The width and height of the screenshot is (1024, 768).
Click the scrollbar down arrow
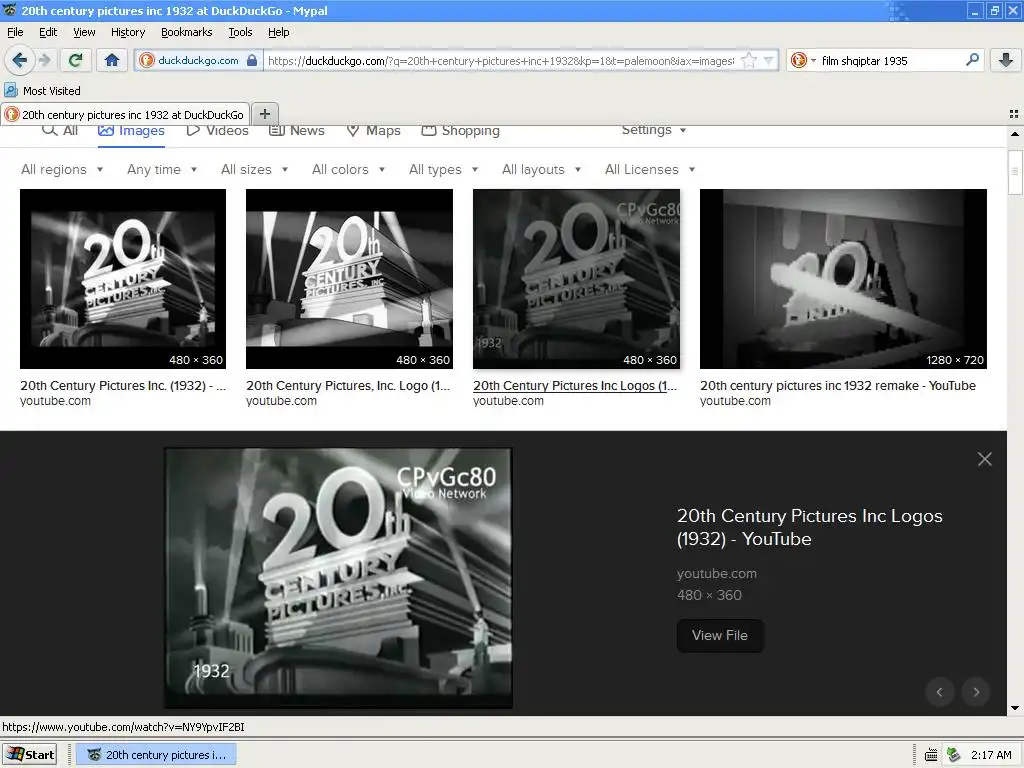coord(1014,708)
